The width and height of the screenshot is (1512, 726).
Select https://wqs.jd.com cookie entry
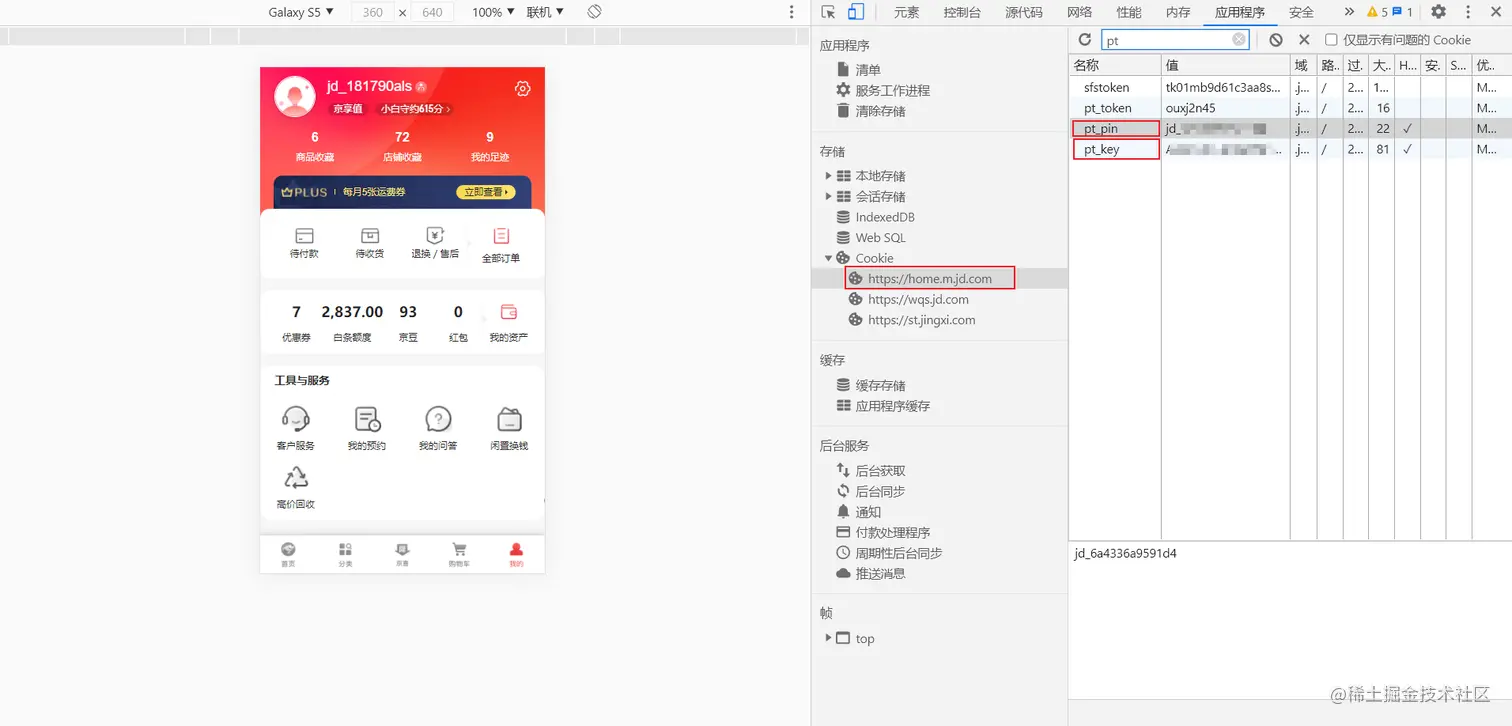[918, 299]
